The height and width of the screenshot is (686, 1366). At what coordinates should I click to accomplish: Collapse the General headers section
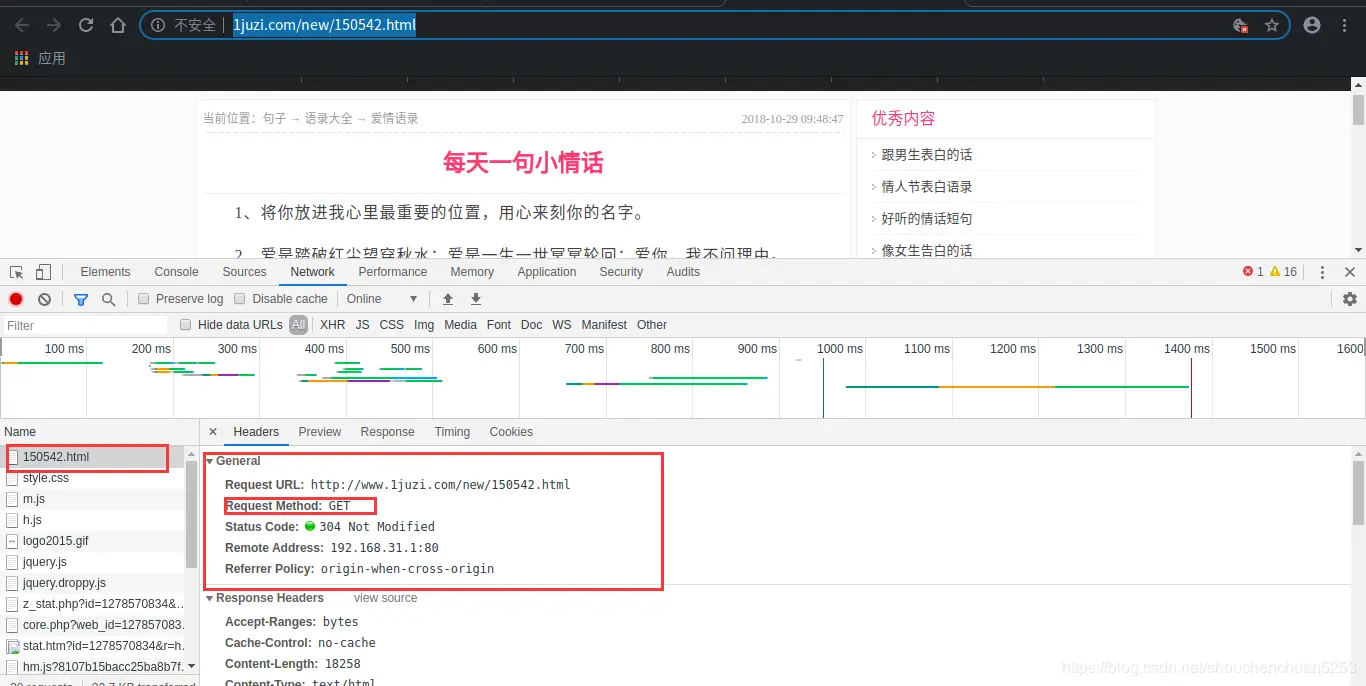(210, 460)
